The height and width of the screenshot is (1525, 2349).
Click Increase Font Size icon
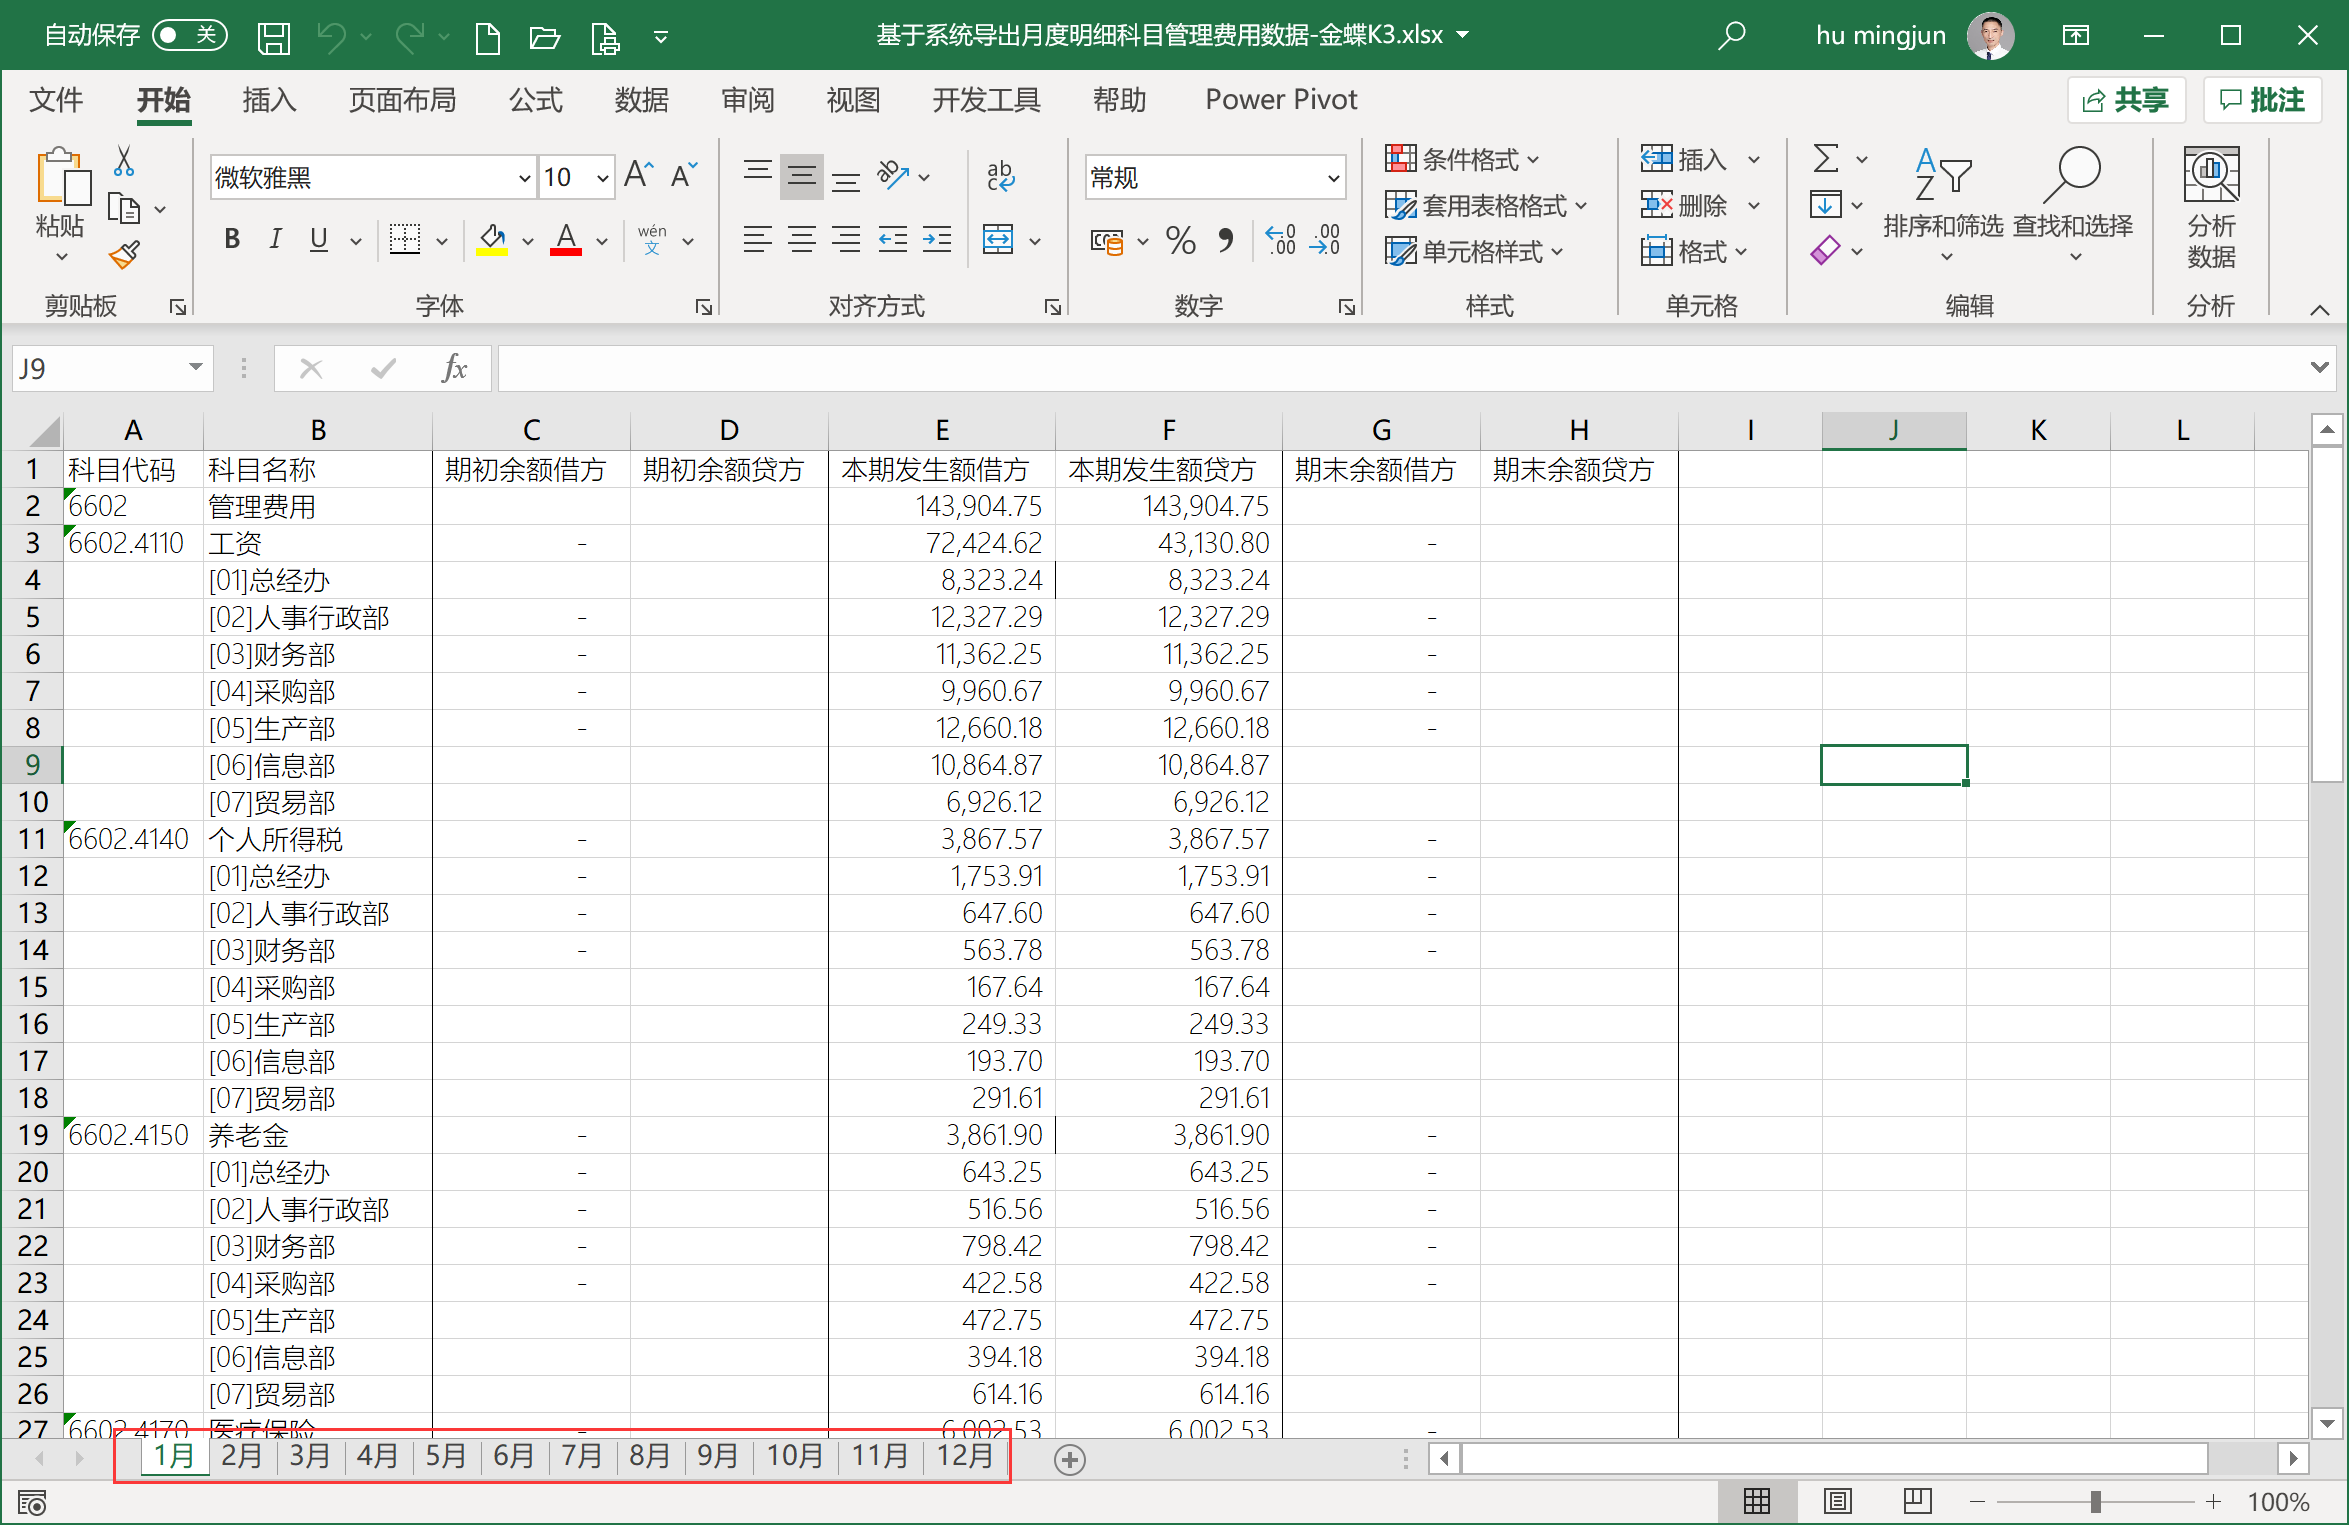click(x=638, y=176)
